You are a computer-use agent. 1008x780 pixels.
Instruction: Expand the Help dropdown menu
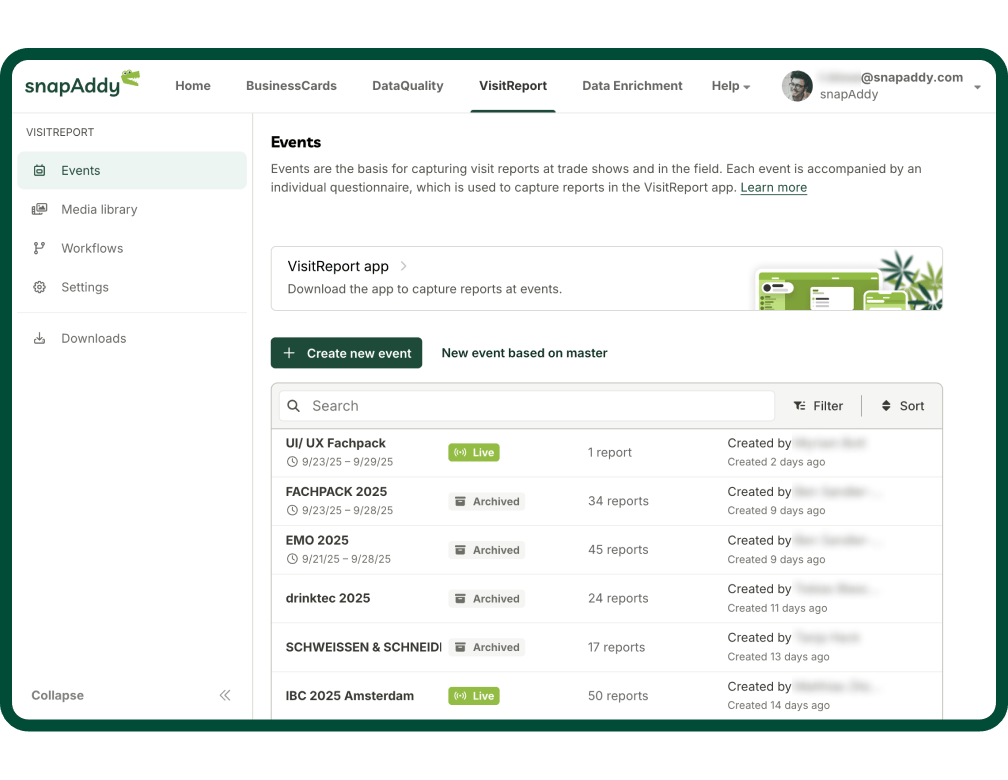[x=730, y=86]
